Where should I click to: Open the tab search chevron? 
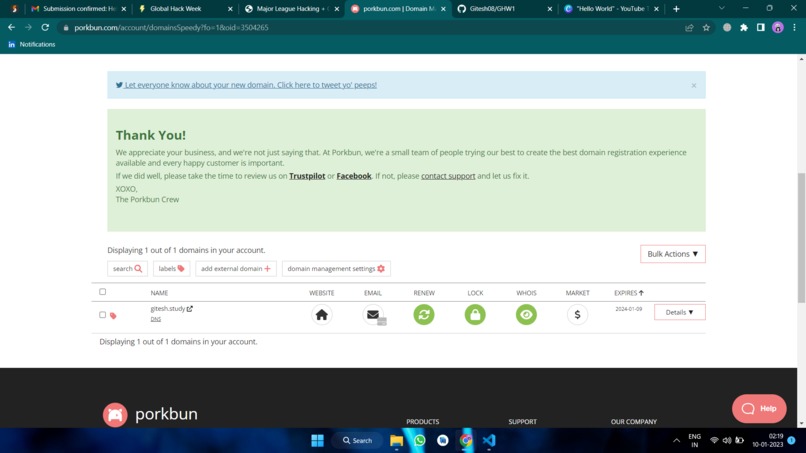tap(722, 8)
